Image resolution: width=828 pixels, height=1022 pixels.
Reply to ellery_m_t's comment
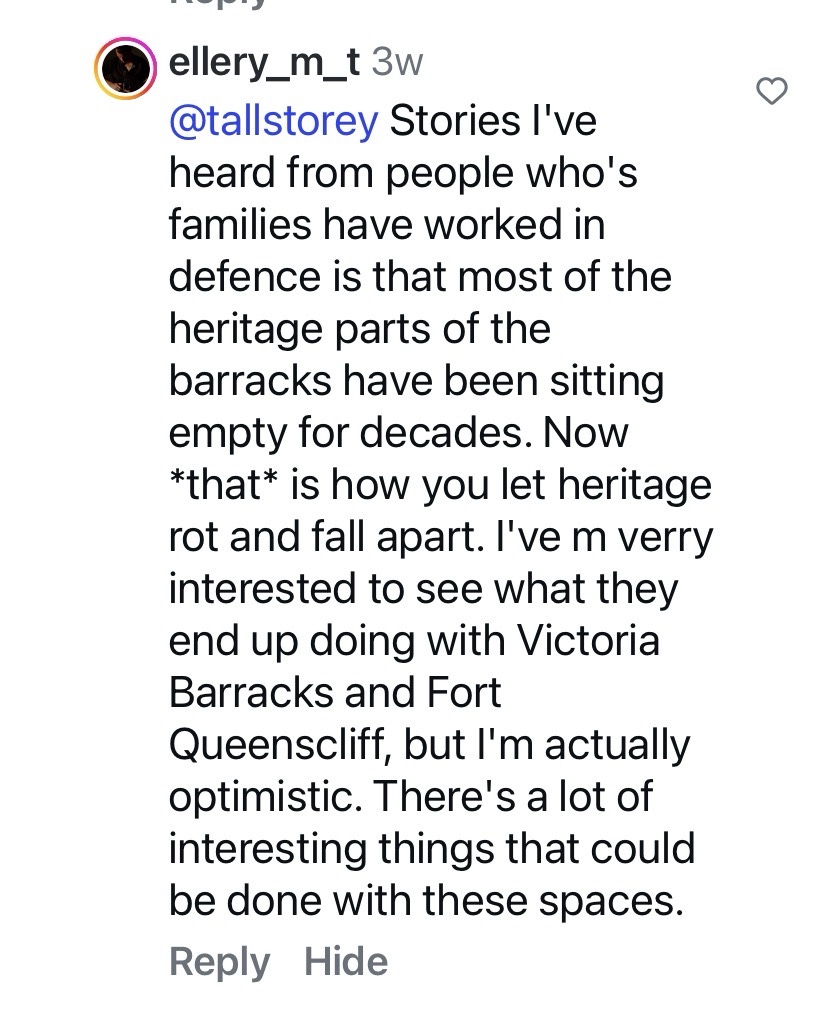[x=220, y=962]
